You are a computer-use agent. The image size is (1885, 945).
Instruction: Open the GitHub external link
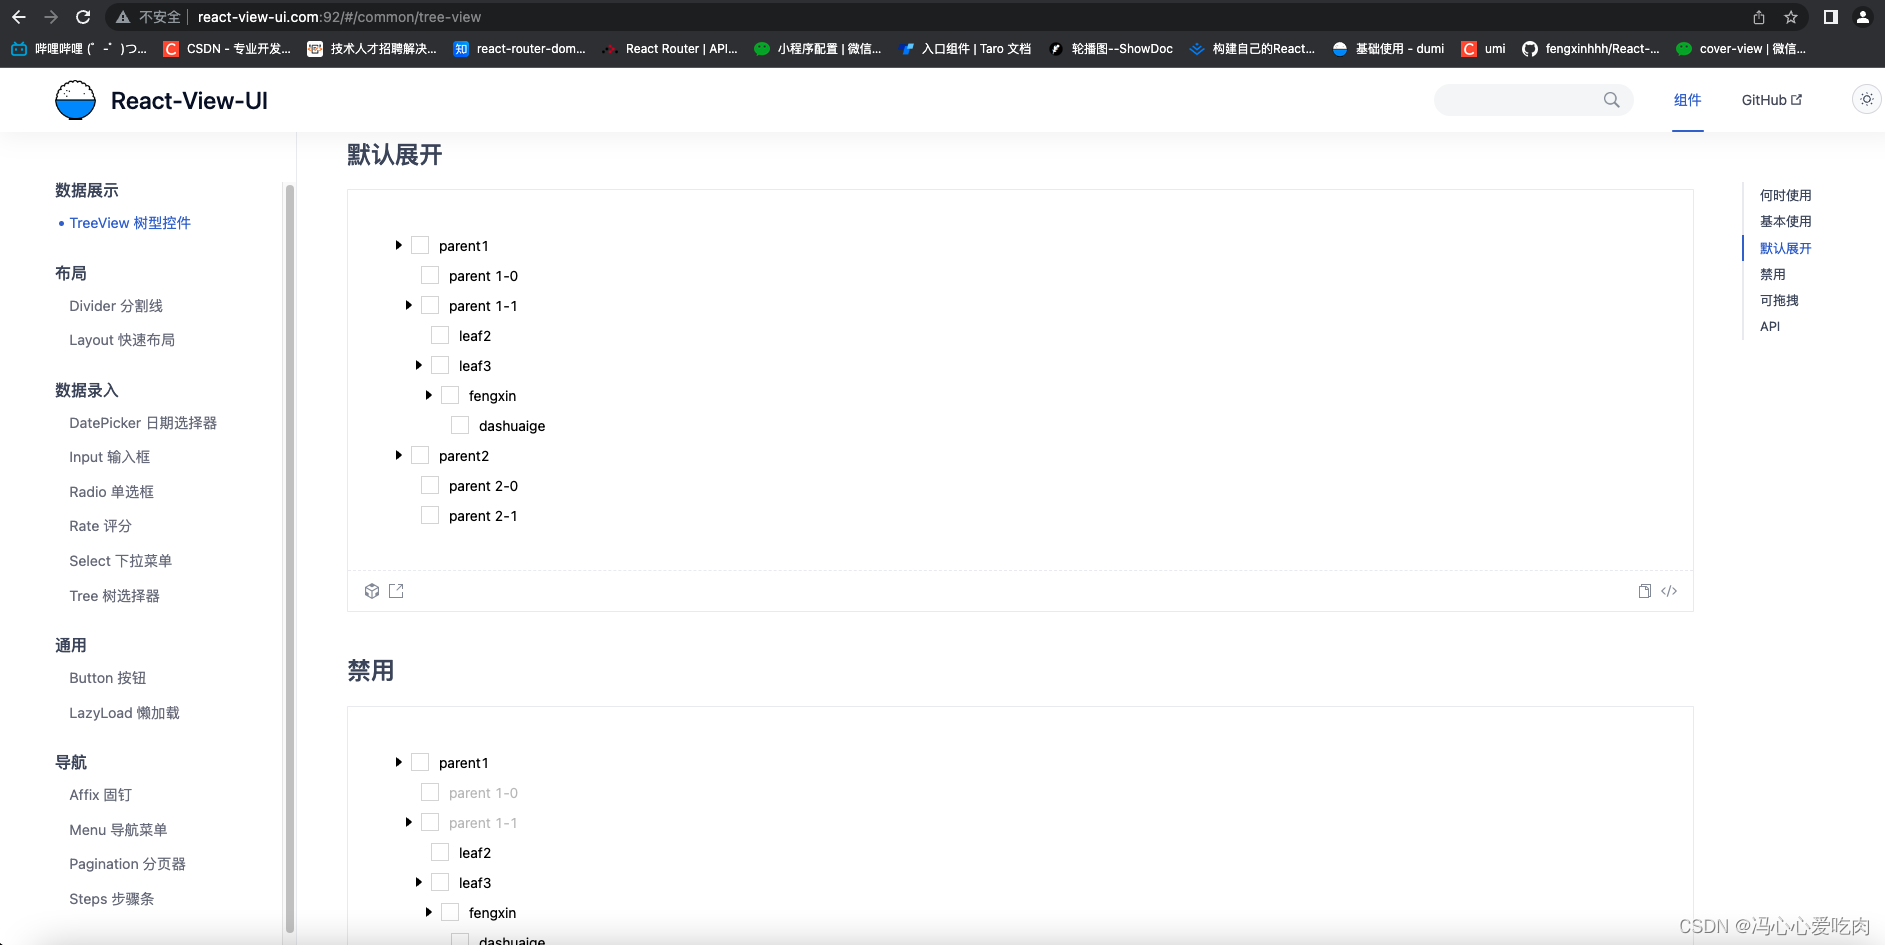coord(1771,100)
